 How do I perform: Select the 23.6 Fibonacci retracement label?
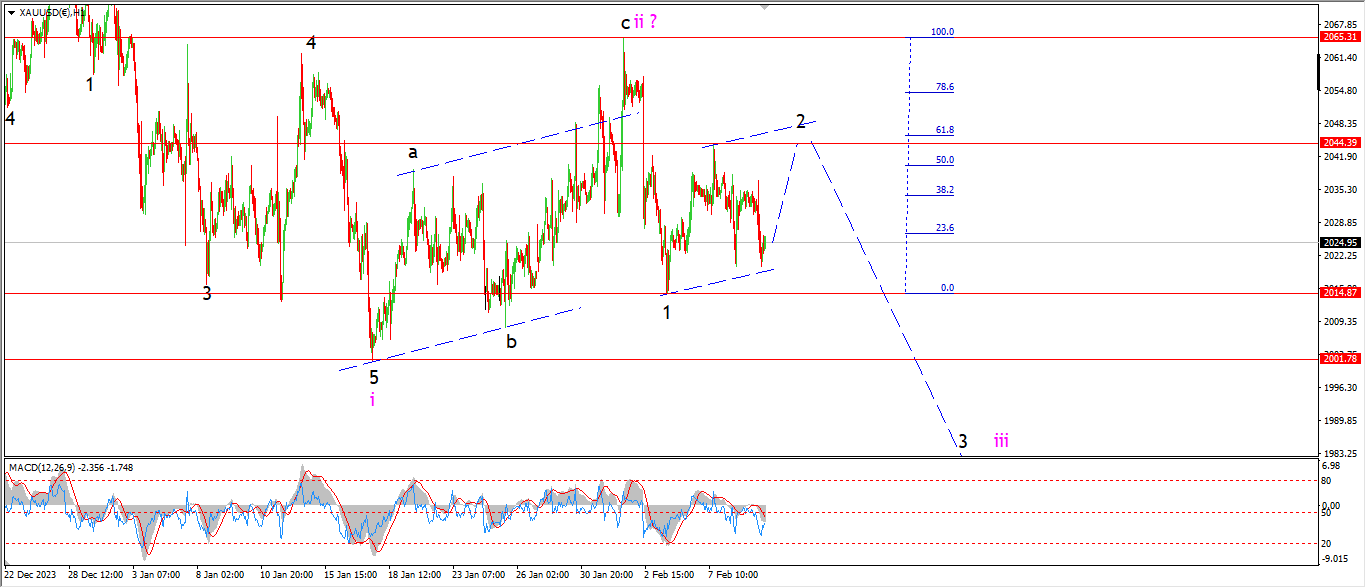pos(944,228)
